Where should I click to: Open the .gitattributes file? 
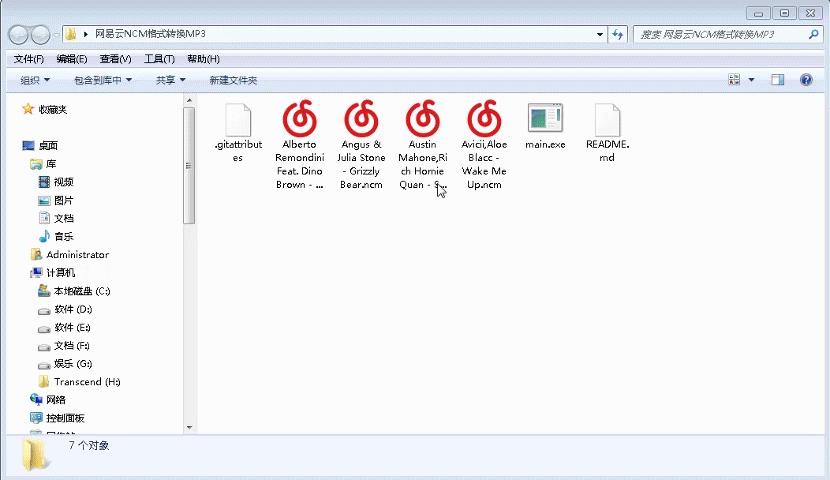point(237,121)
